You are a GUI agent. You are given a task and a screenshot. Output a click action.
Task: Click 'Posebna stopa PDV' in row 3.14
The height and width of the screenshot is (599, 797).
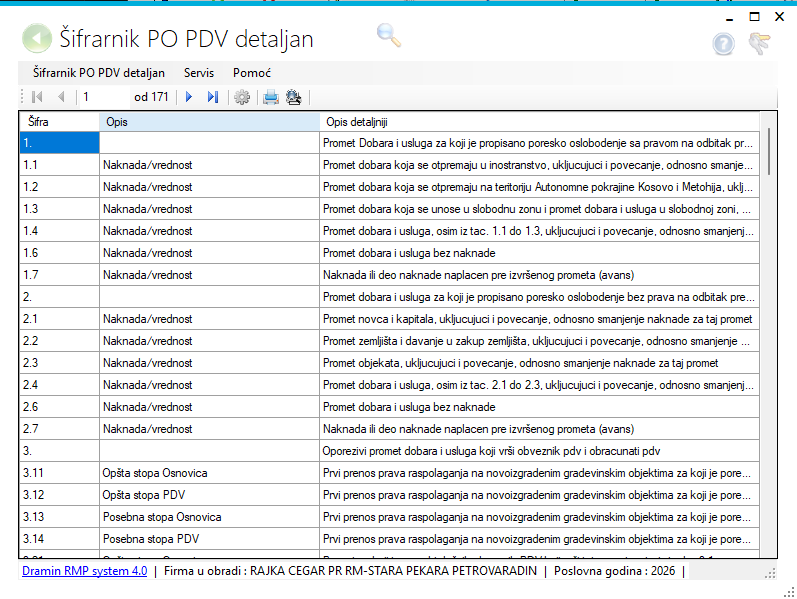pos(151,539)
